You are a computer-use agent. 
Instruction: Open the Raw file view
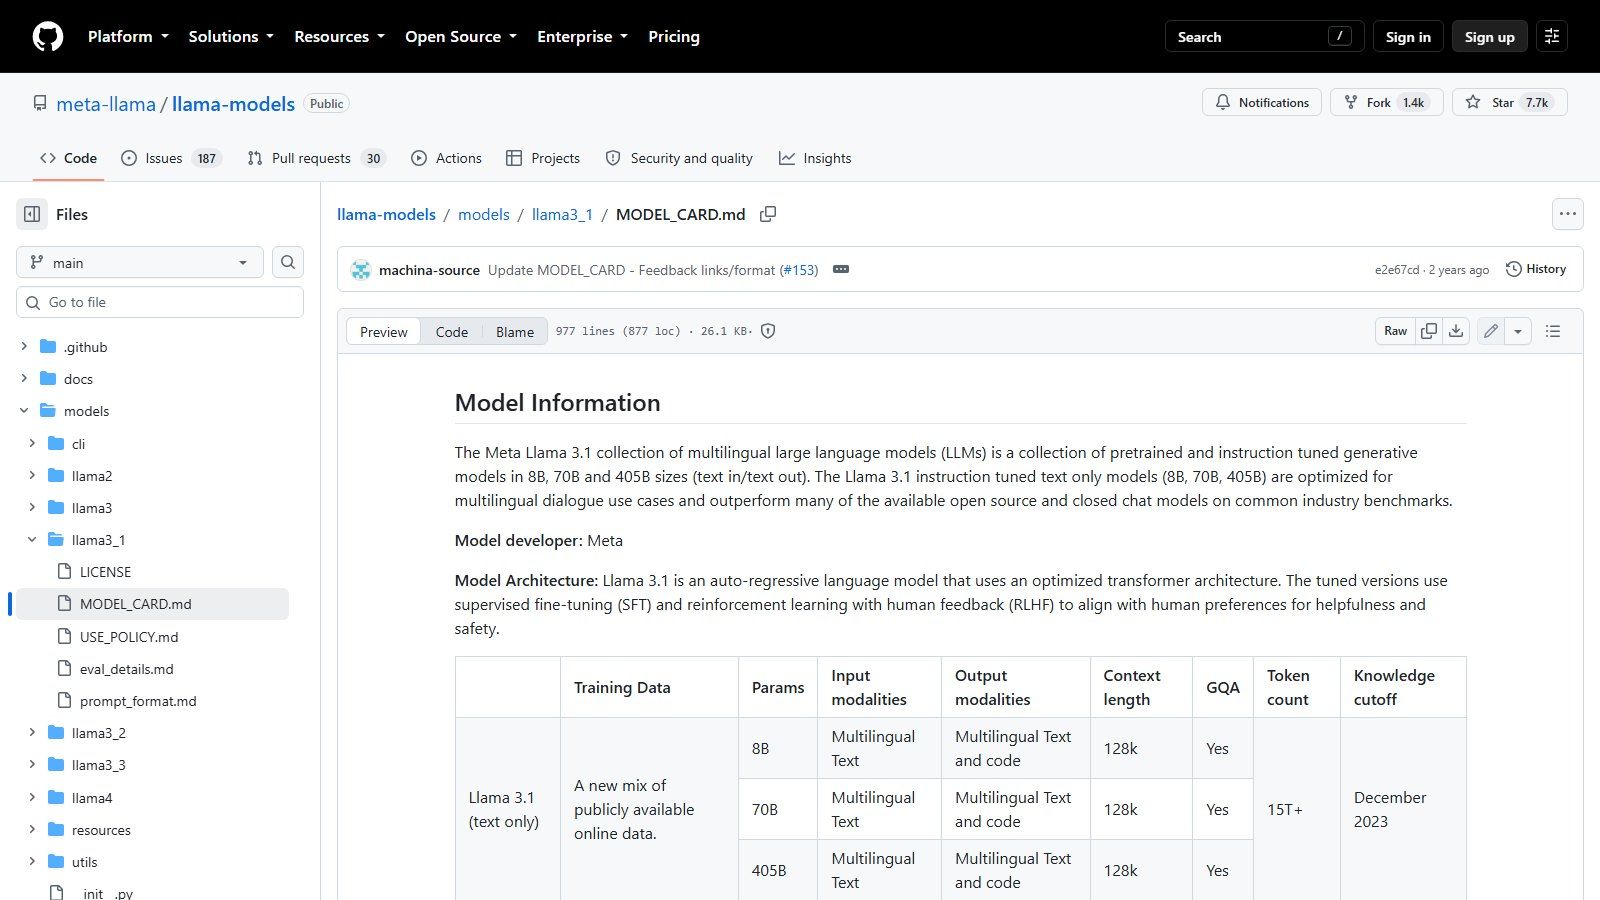1395,331
